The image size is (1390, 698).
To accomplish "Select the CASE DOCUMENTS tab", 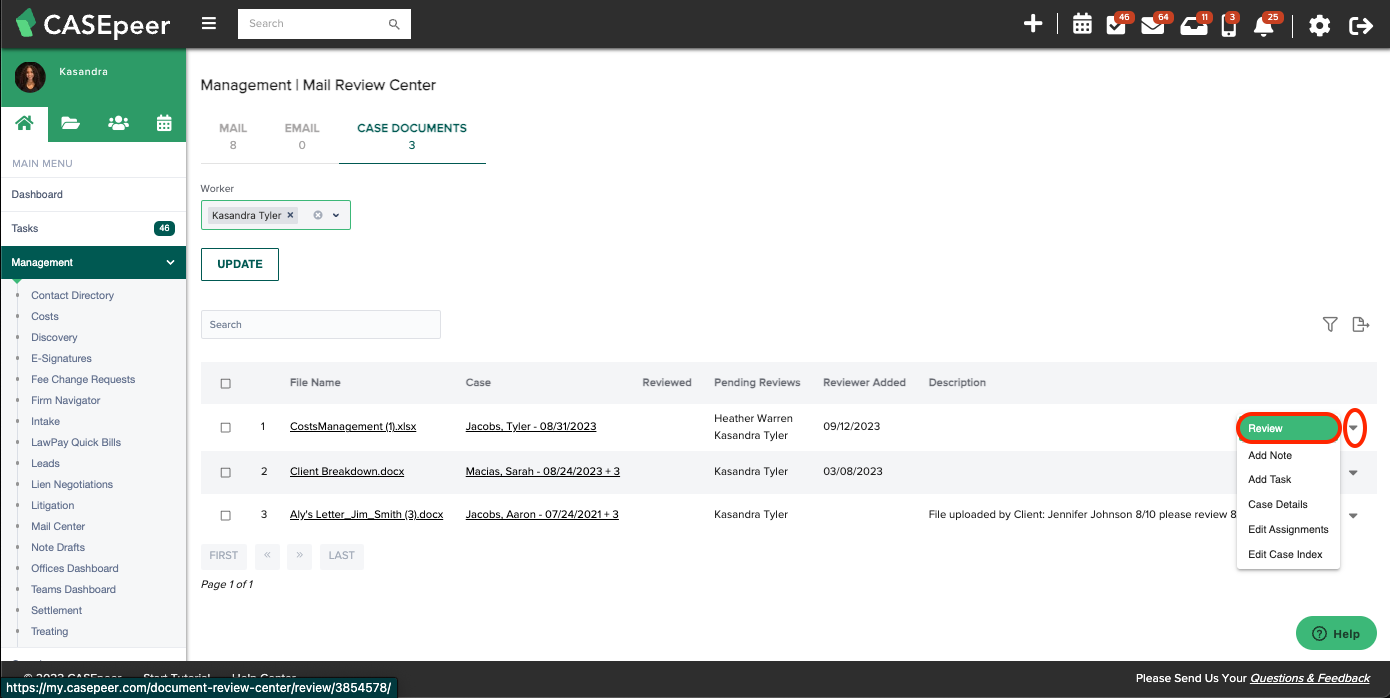I will [x=412, y=137].
